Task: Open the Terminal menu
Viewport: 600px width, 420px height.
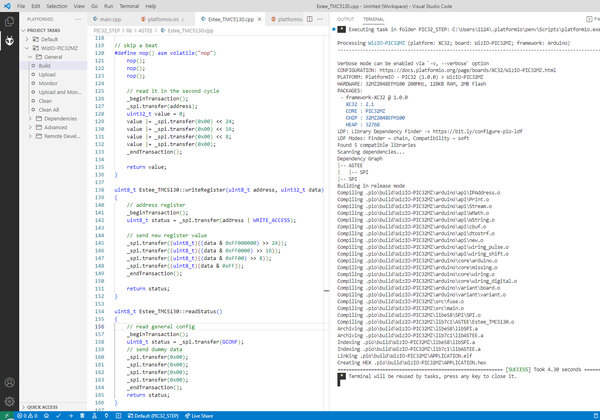Action: 129,6
